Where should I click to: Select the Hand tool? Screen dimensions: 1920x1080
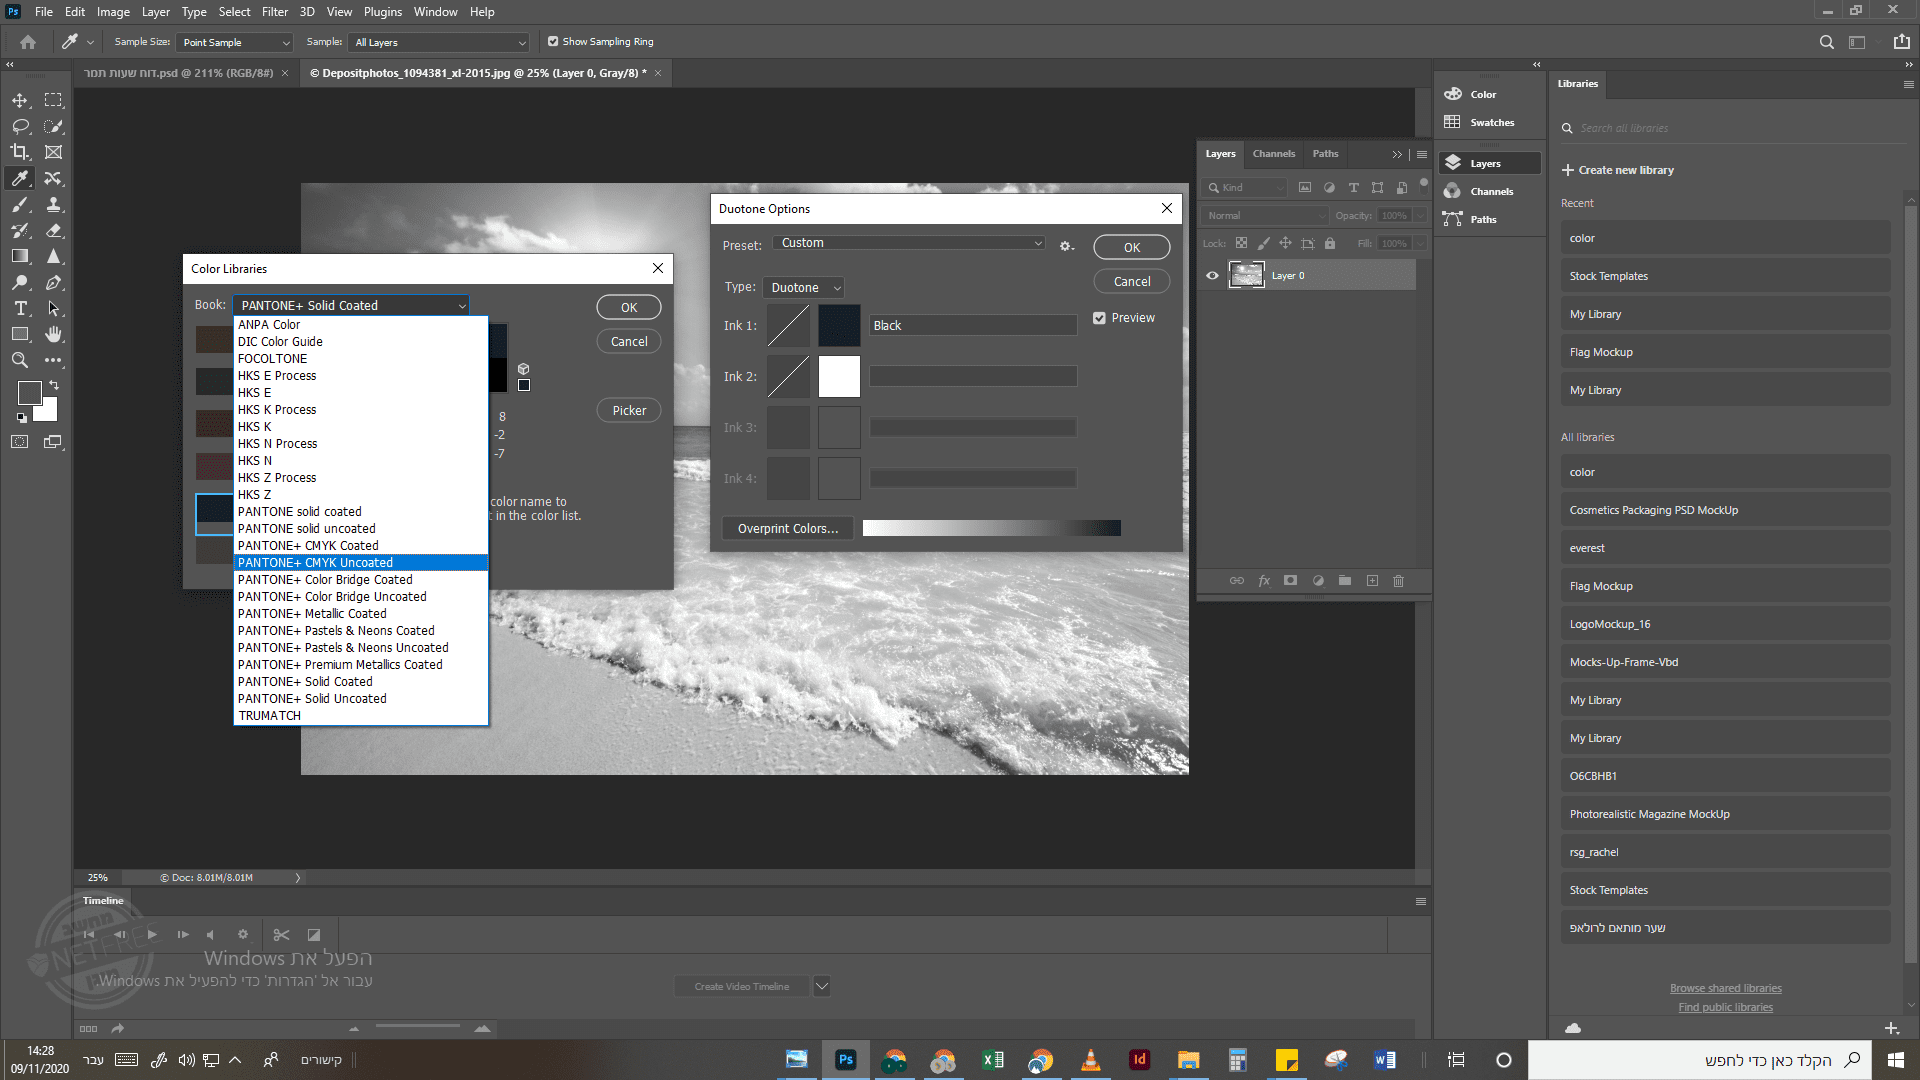tap(54, 334)
